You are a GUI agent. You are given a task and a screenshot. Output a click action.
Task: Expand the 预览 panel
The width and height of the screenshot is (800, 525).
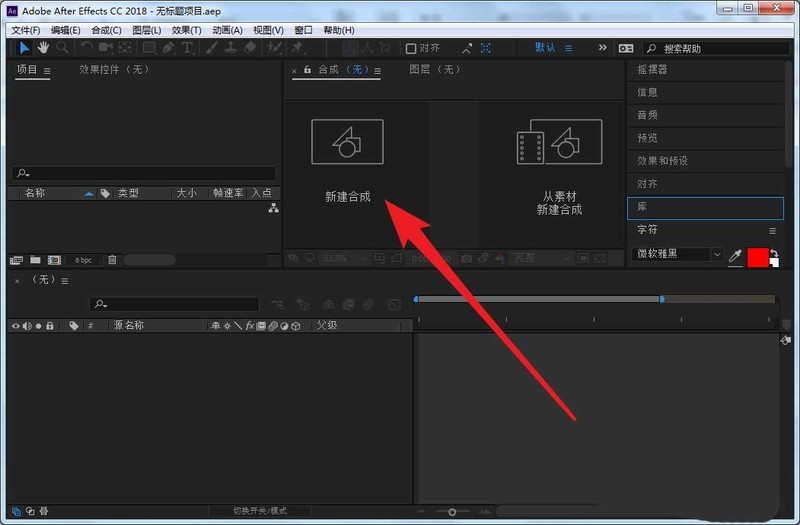tap(705, 138)
